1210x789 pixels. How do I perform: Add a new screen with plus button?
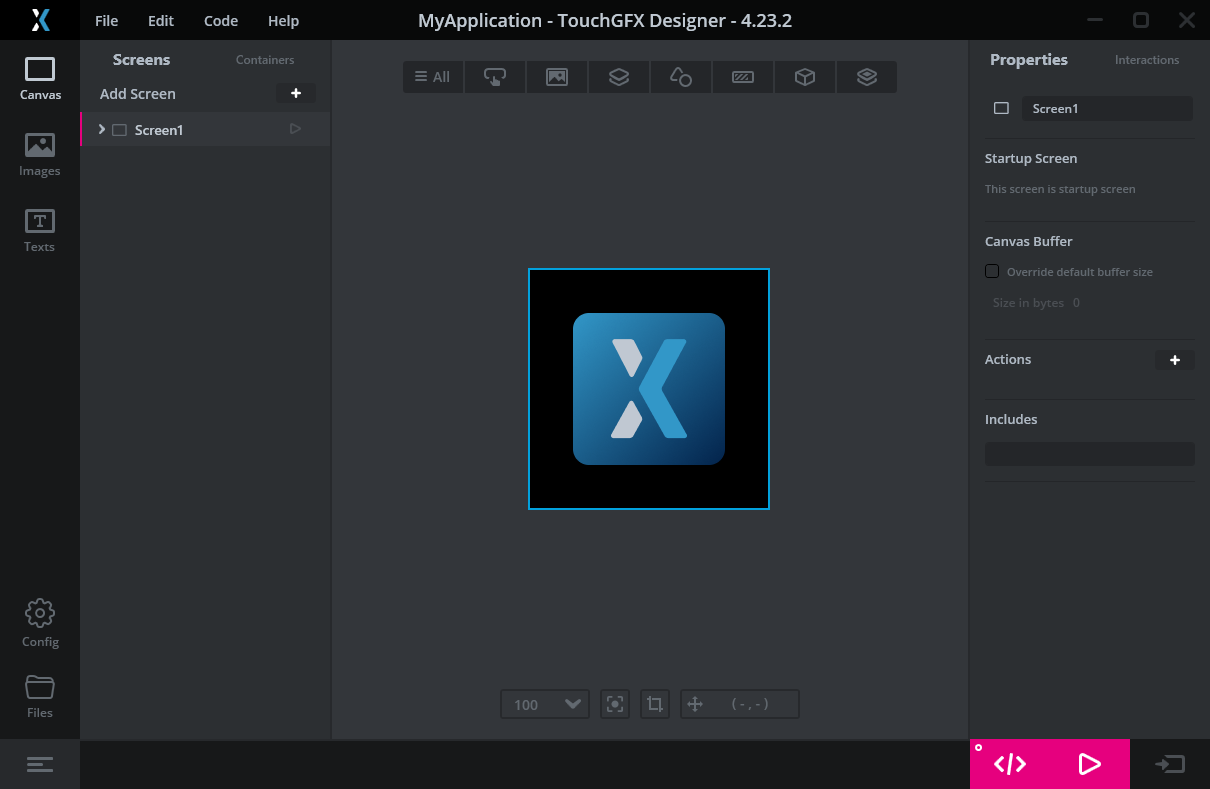click(x=296, y=93)
